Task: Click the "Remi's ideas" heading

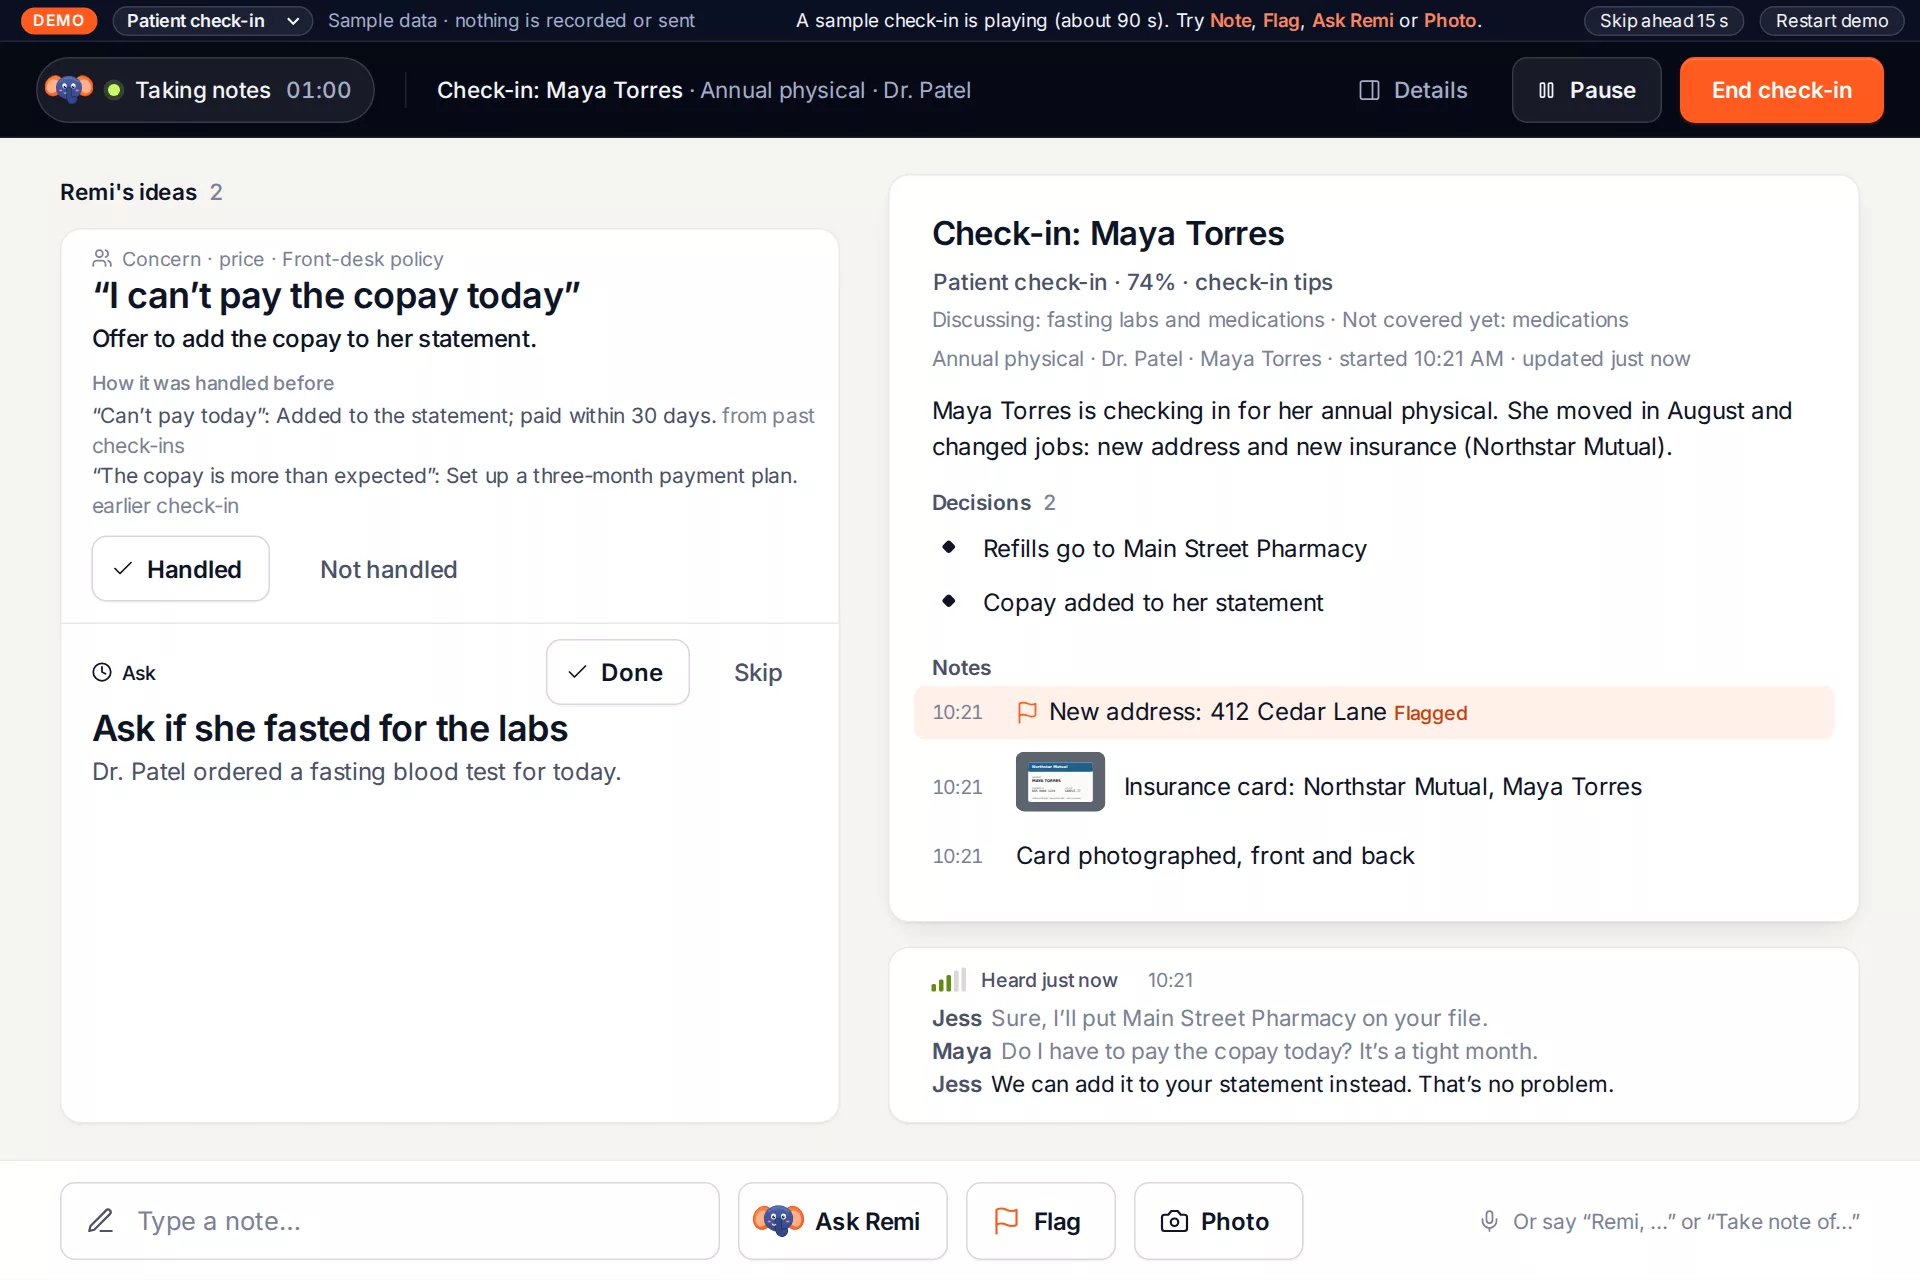Action: tap(128, 192)
